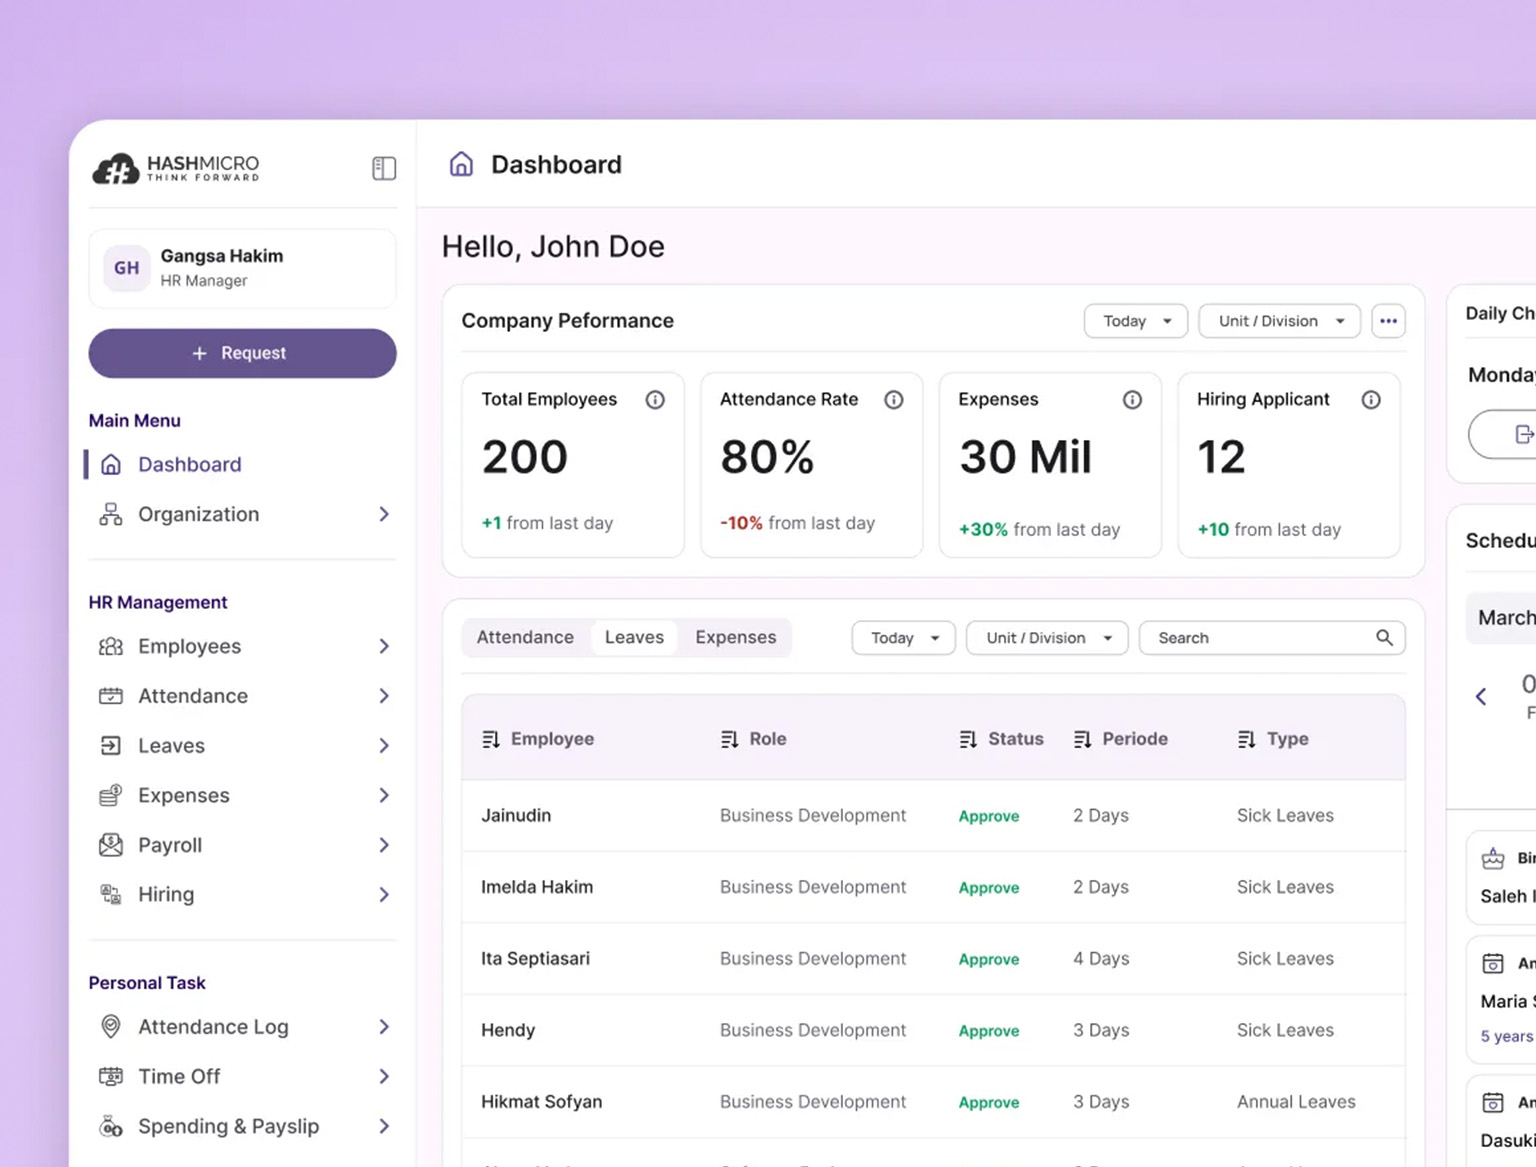1536x1167 pixels.
Task: Sort table by Periode column icon
Action: coord(1082,739)
